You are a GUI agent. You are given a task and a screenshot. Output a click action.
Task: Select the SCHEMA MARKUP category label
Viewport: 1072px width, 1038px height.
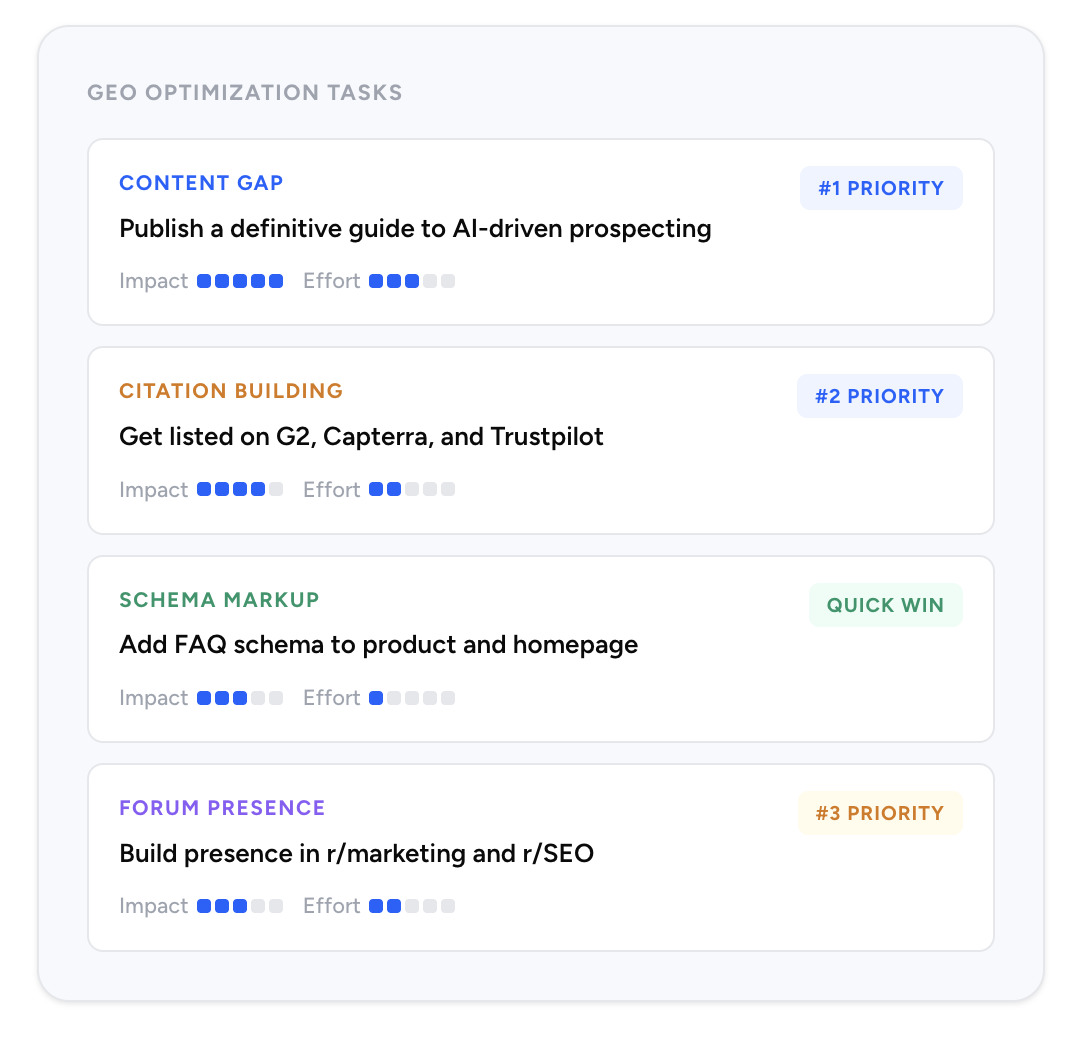click(219, 600)
